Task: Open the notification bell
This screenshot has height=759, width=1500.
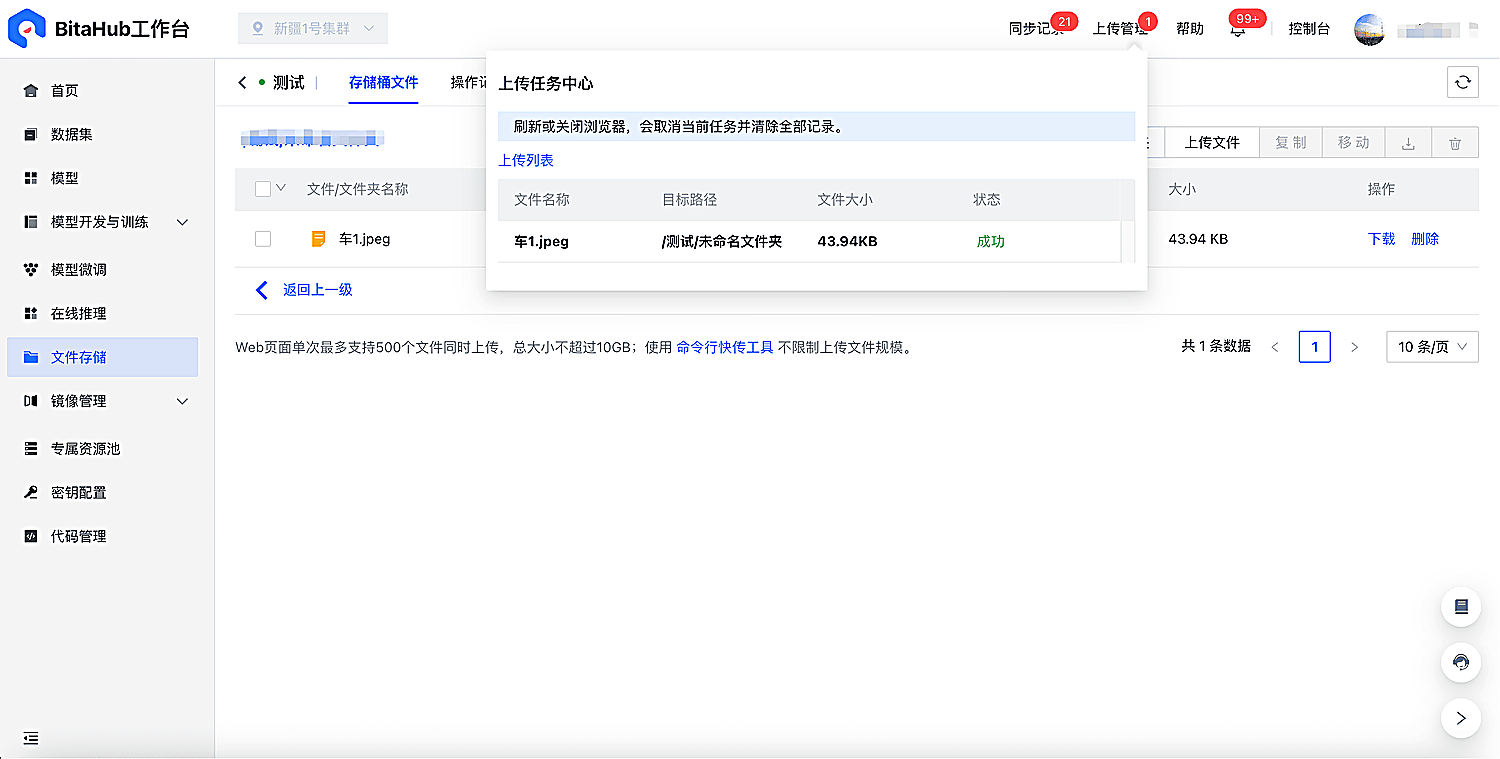Action: click(1238, 29)
